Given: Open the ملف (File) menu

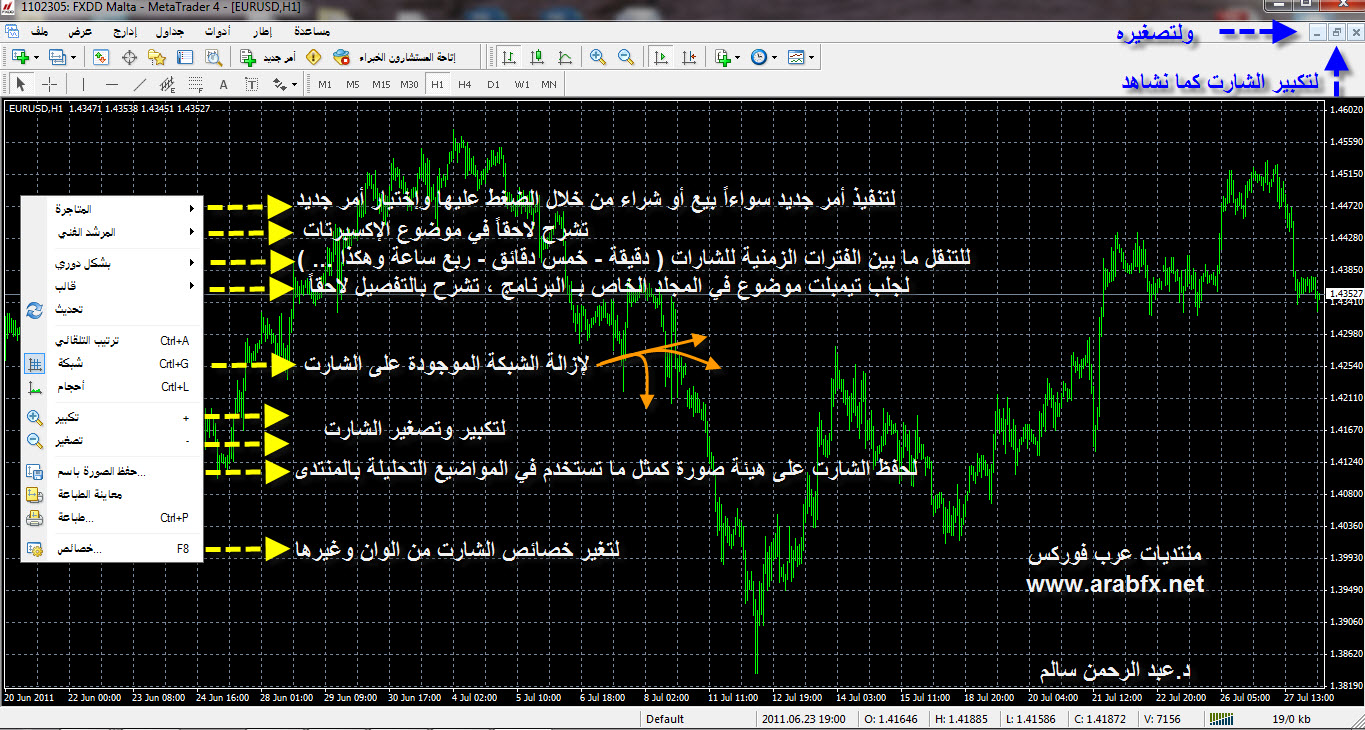Looking at the screenshot, I should click(x=40, y=31).
